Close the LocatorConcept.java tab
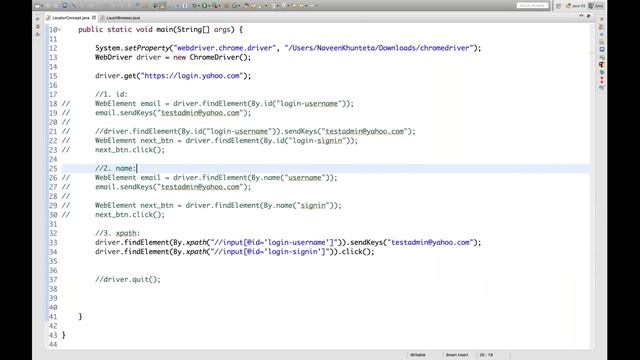The height and width of the screenshot is (360, 640). pos(94,18)
